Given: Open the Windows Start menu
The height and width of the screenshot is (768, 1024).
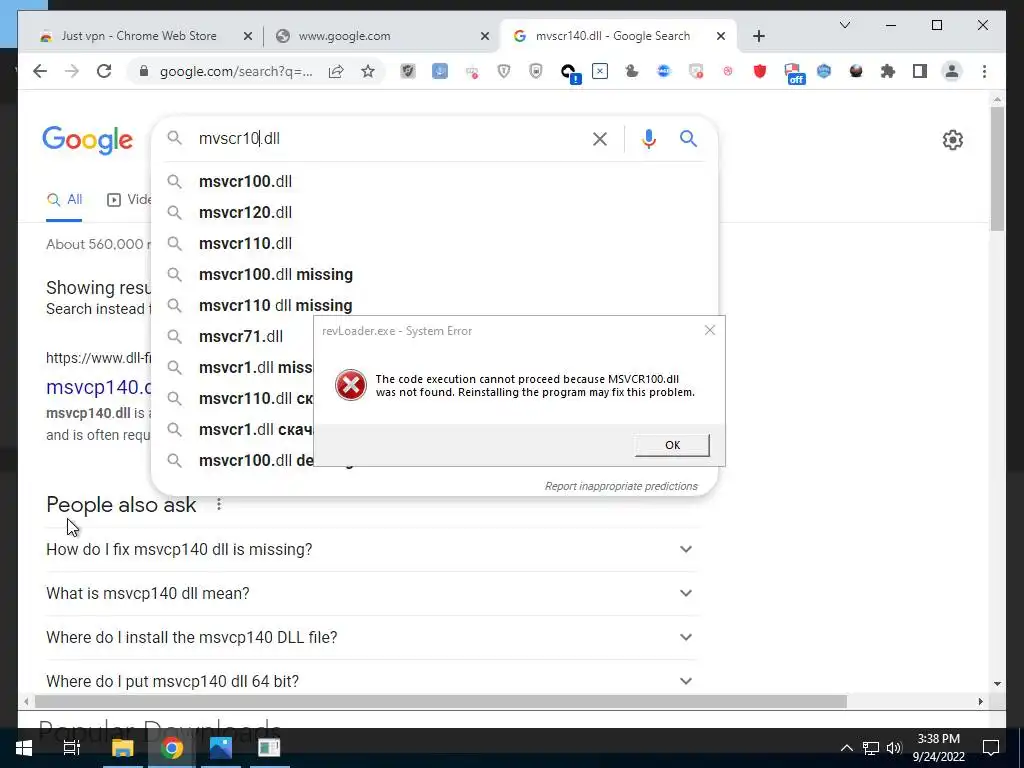Looking at the screenshot, I should tap(24, 748).
